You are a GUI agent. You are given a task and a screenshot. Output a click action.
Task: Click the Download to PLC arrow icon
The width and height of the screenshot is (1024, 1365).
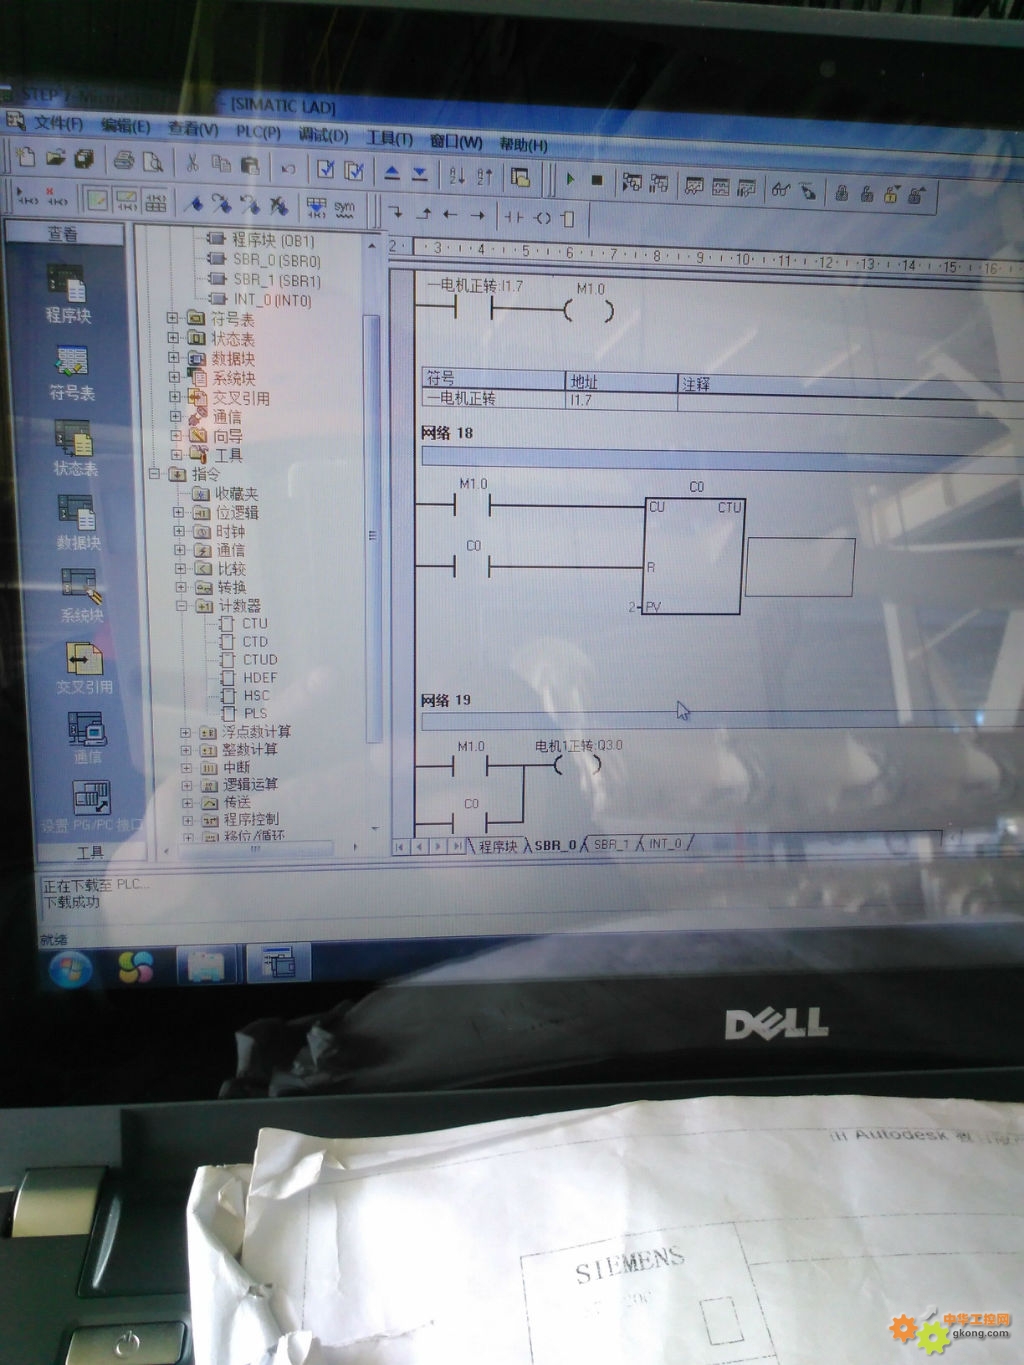click(420, 174)
